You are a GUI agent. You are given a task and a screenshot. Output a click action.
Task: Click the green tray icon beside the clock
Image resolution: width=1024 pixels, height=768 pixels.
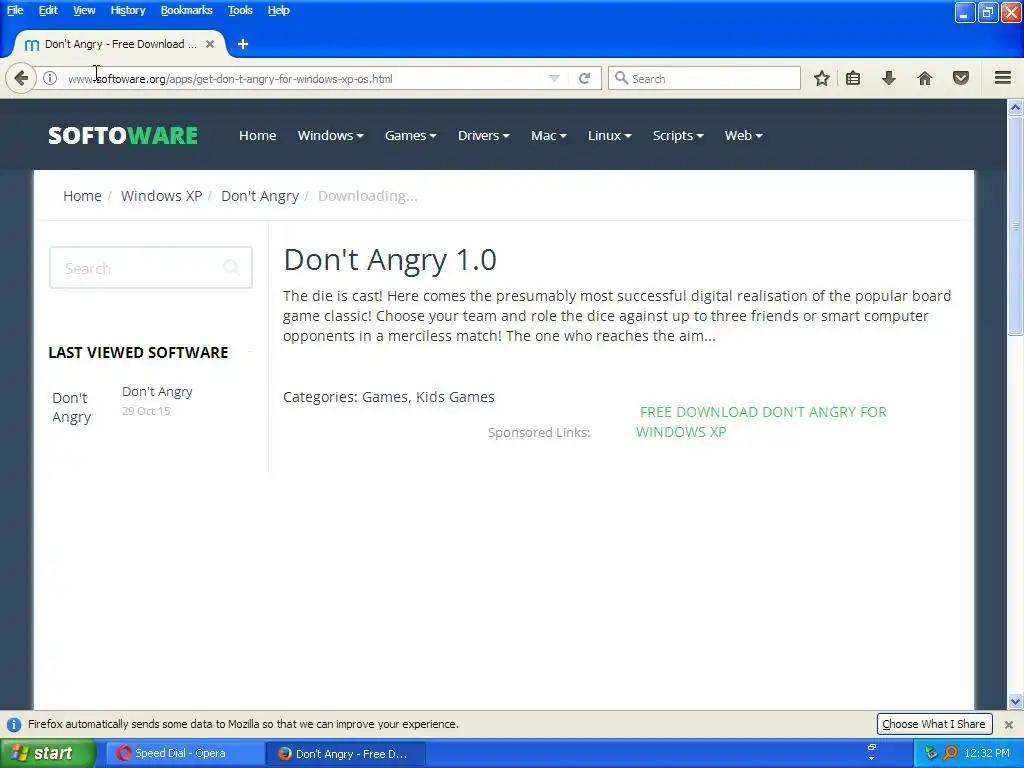click(x=931, y=753)
